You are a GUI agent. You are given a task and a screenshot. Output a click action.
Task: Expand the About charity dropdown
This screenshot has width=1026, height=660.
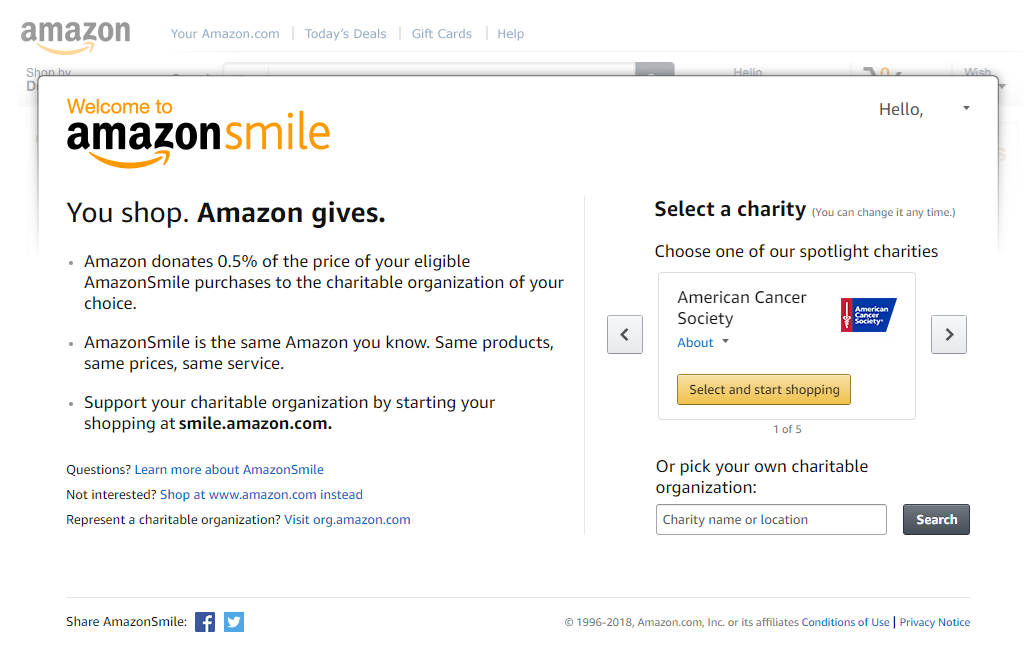point(703,342)
